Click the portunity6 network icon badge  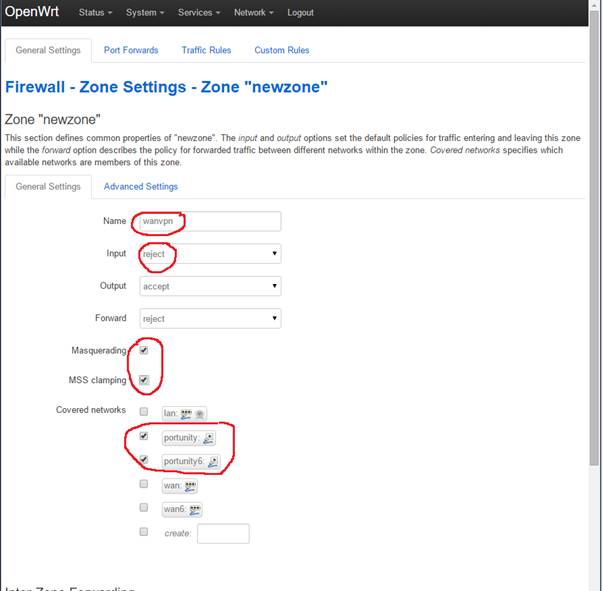click(212, 461)
